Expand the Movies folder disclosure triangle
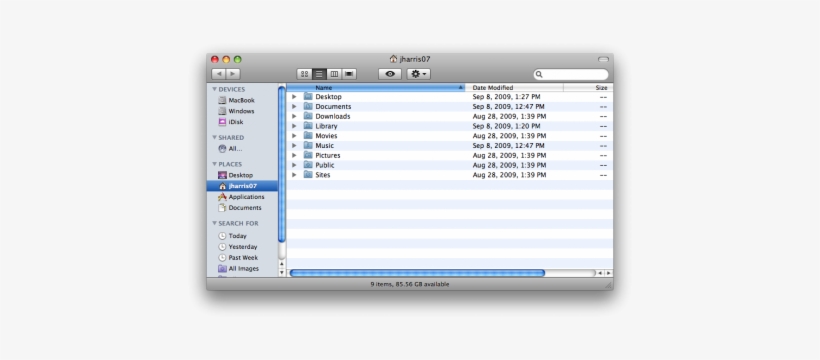The image size is (820, 360). click(x=294, y=136)
